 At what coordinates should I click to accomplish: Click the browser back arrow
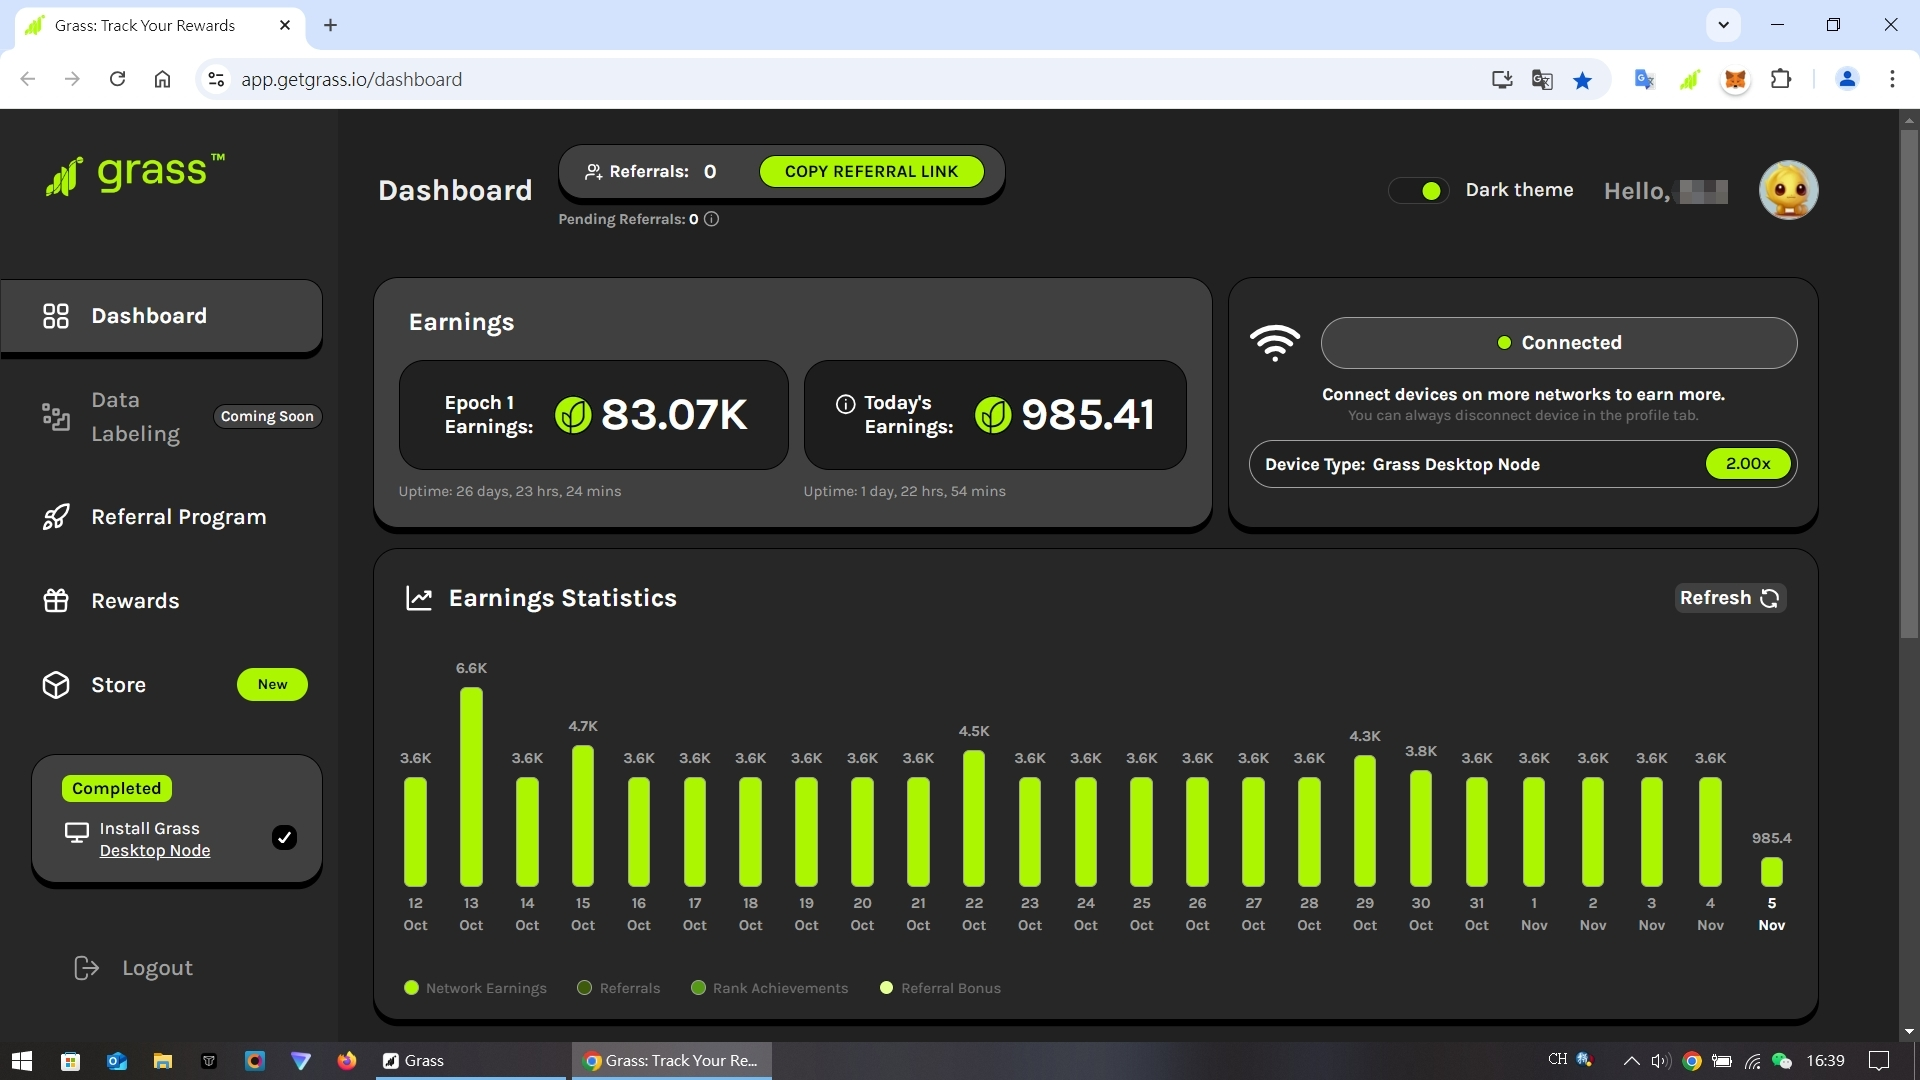(x=28, y=79)
